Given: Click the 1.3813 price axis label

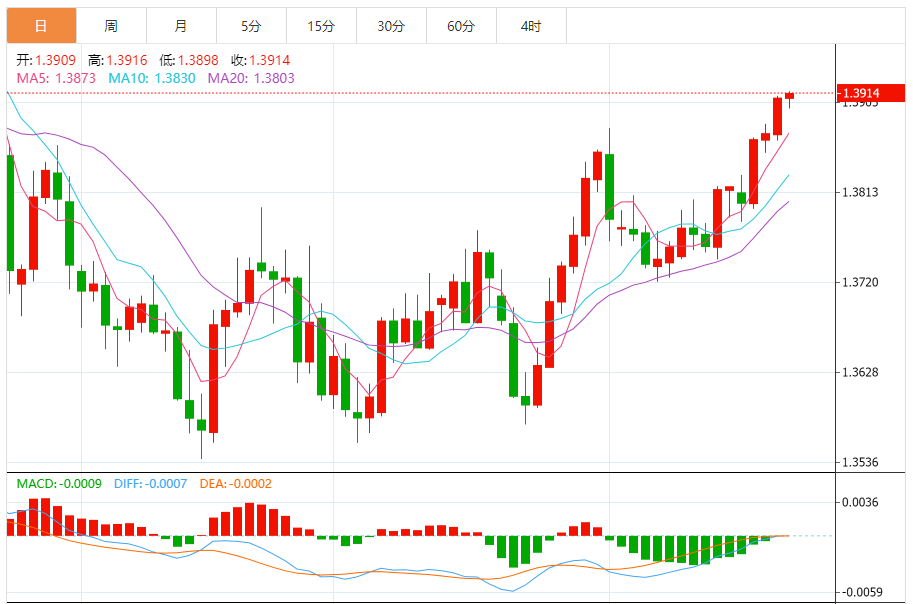Looking at the screenshot, I should pos(860,192).
